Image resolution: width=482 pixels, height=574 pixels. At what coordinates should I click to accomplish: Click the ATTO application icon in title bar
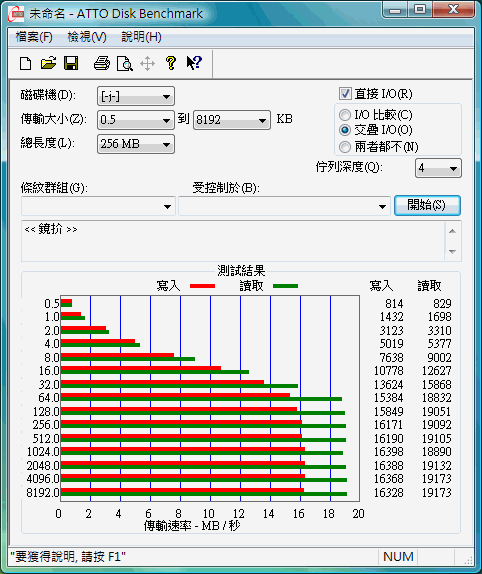pos(16,14)
